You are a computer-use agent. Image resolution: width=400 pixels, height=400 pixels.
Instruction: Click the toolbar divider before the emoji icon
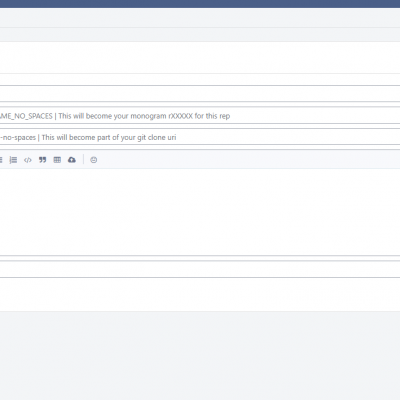(83, 160)
